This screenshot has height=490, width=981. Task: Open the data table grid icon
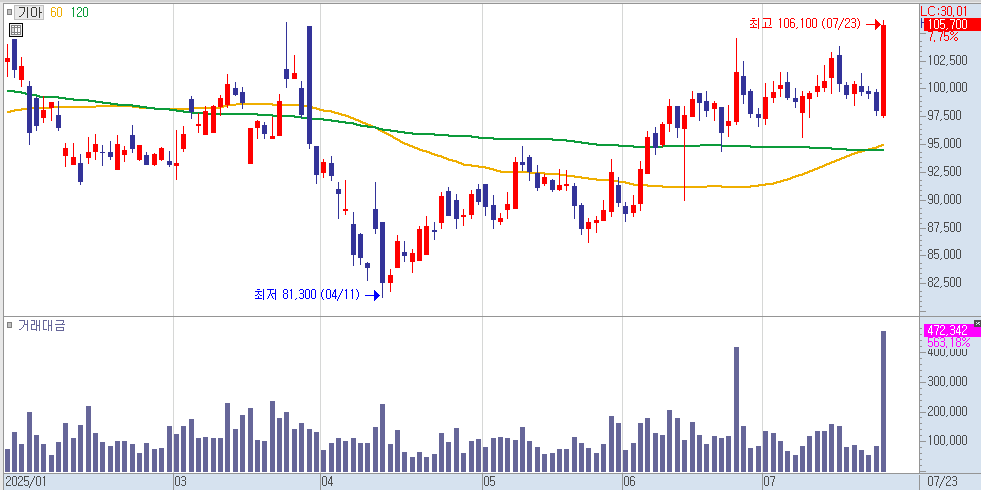(16, 30)
